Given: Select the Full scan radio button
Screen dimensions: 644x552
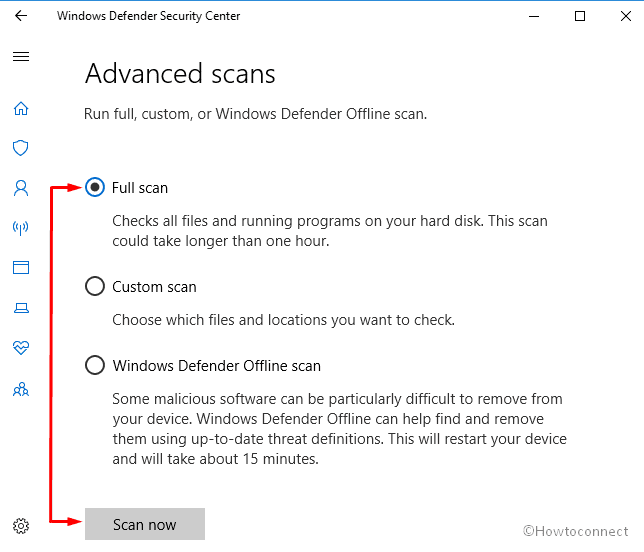Looking at the screenshot, I should [x=95, y=187].
